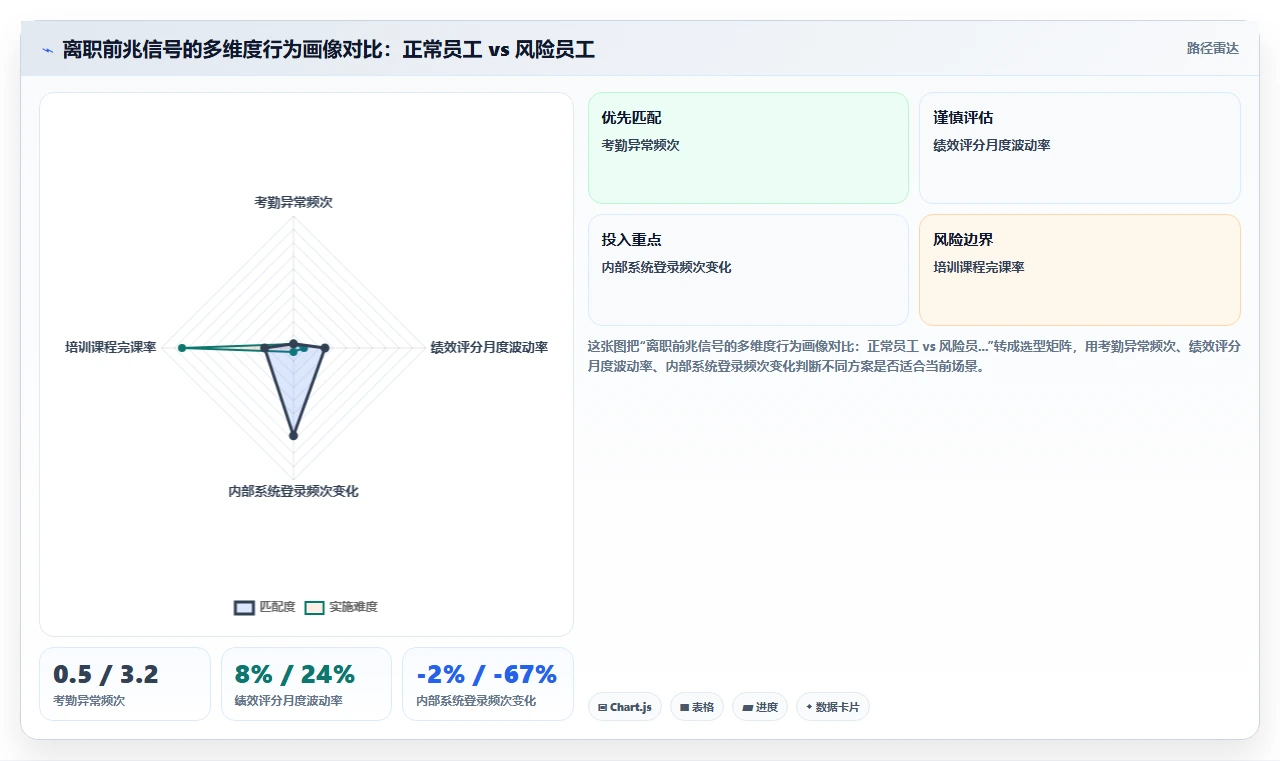Click 绩效评分月度波动率 label under 8% / 24%
1280x761 pixels.
[289, 700]
